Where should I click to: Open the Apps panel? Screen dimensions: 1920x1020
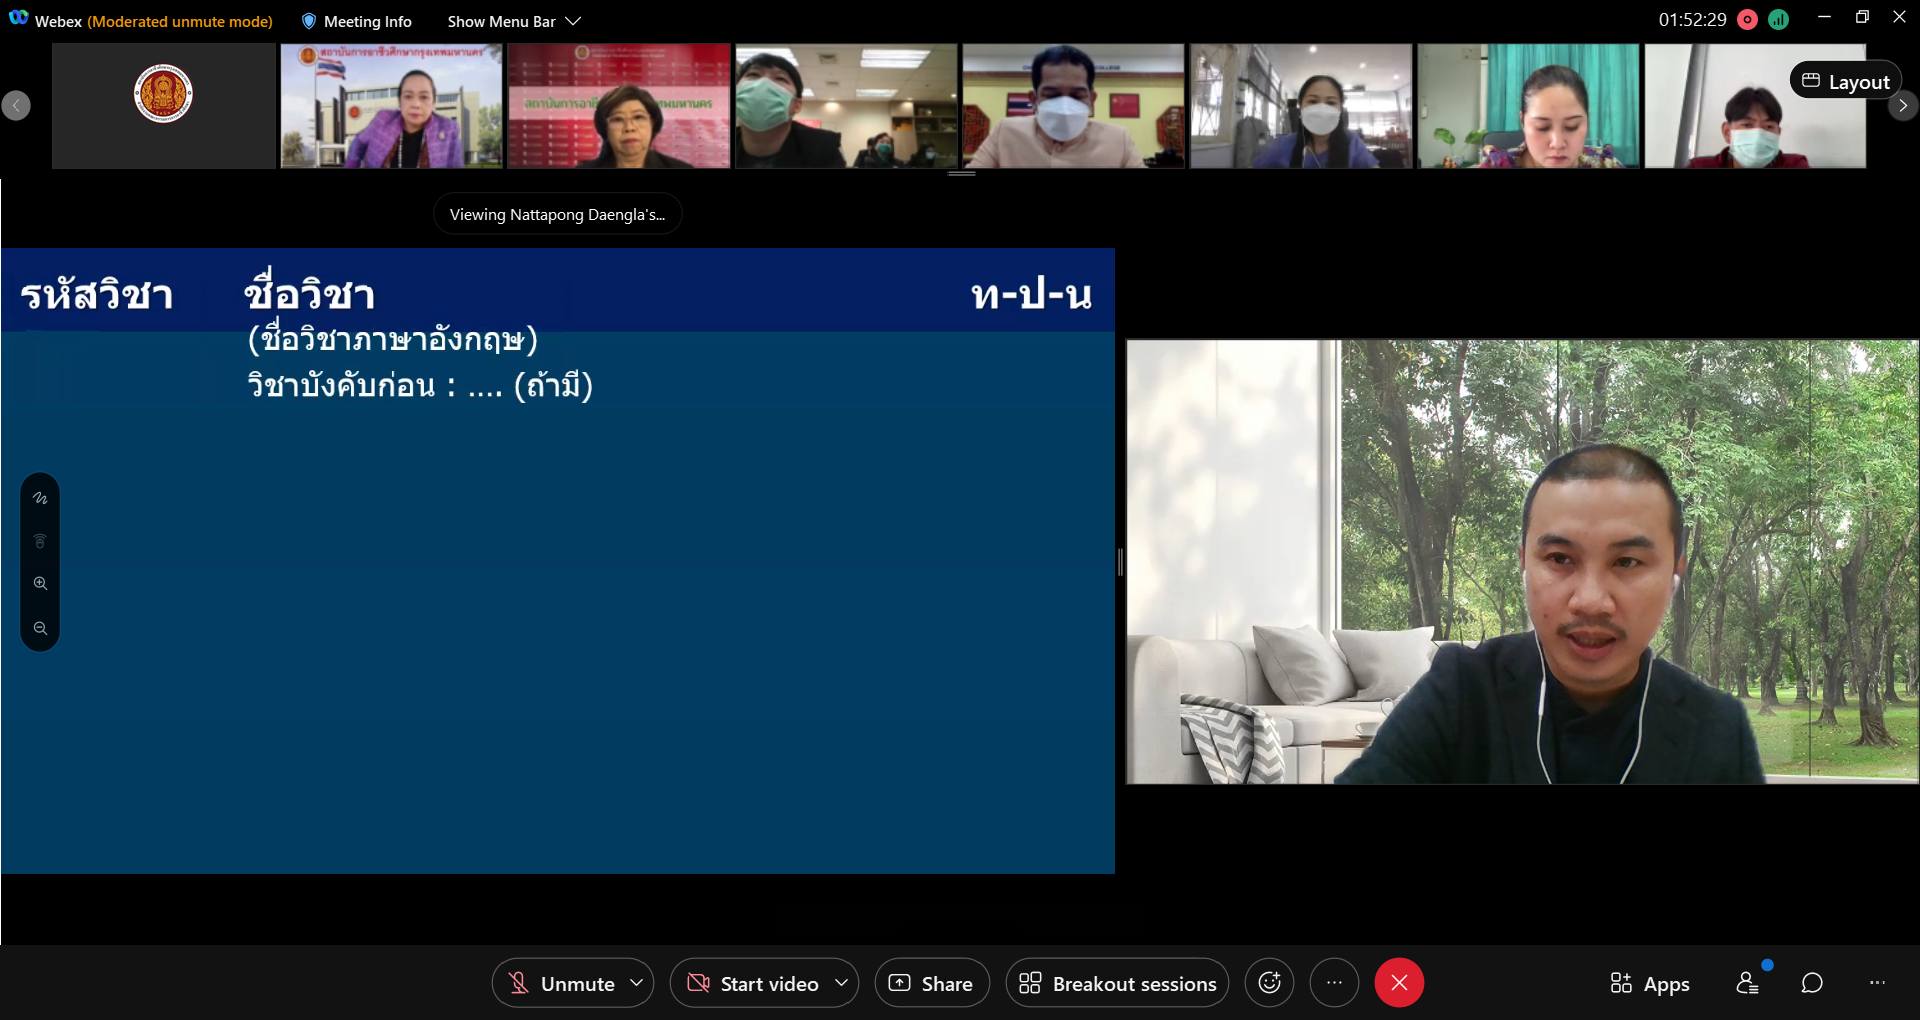point(1650,984)
